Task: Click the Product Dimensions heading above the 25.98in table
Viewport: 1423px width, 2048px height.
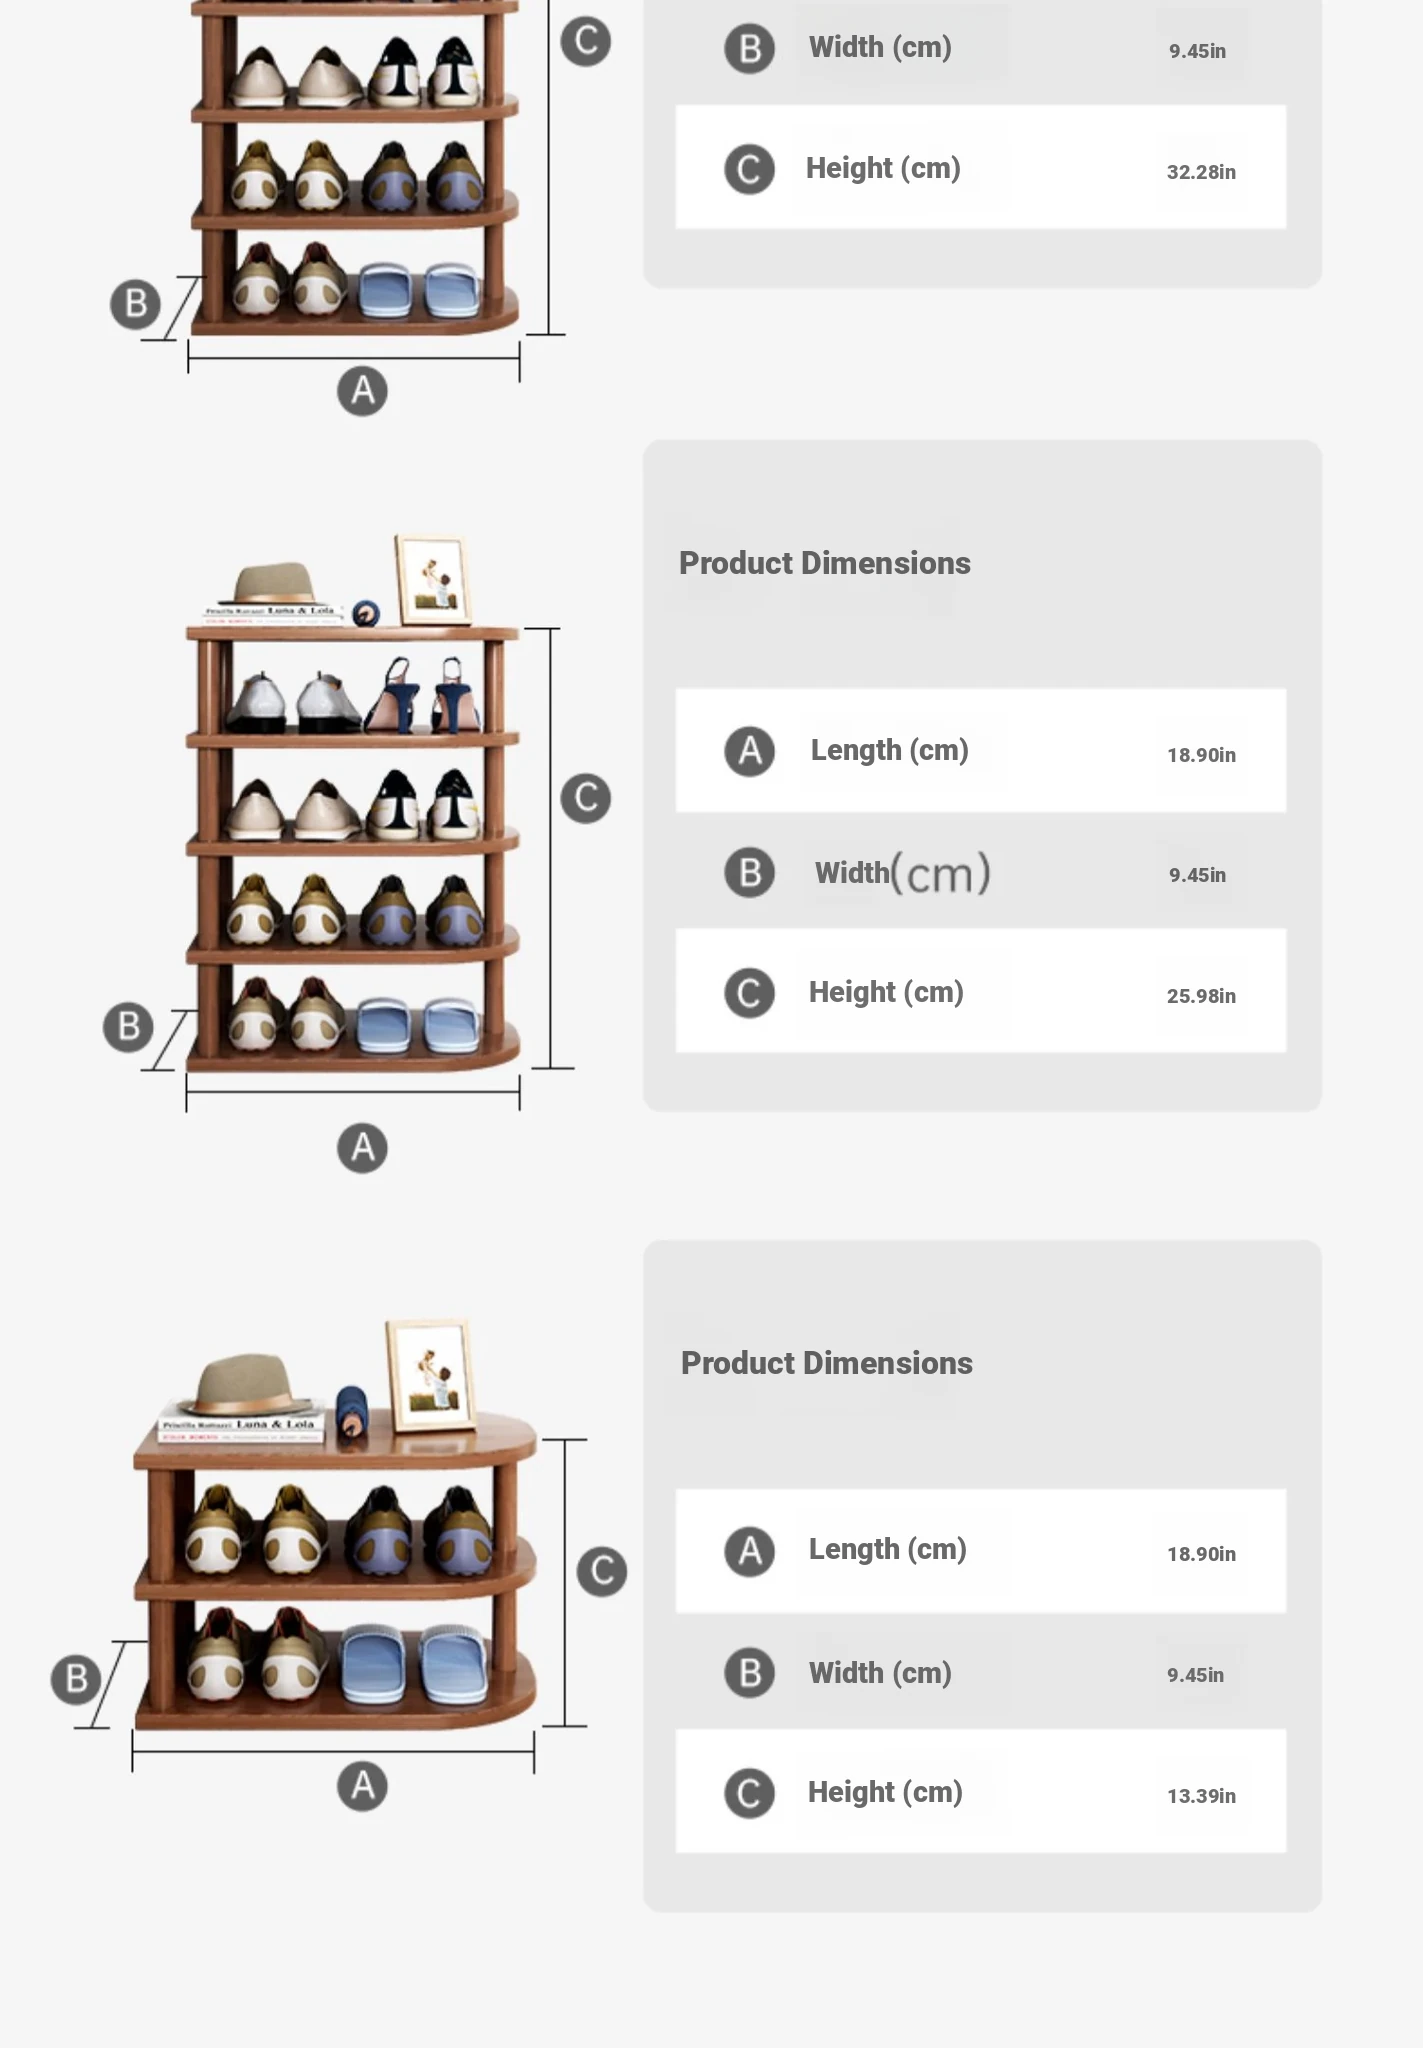Action: (x=825, y=563)
